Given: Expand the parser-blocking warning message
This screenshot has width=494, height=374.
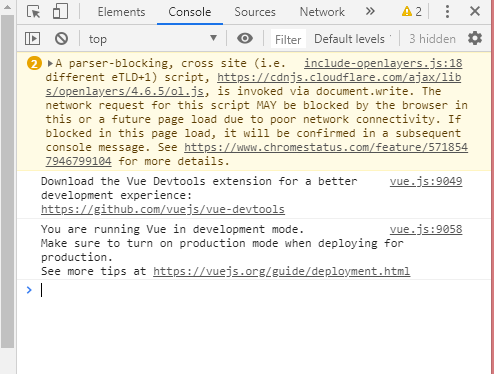Looking at the screenshot, I should pyautogui.click(x=50, y=63).
